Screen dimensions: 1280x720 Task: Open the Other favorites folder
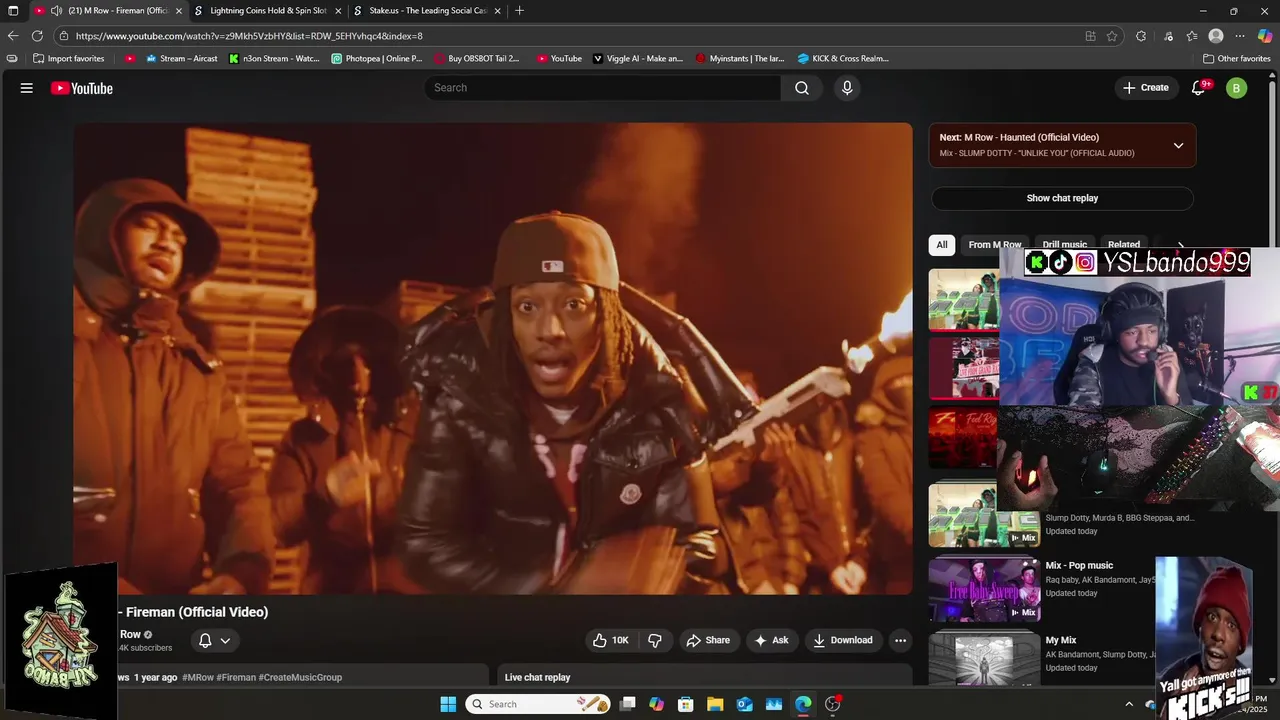(x=1236, y=58)
